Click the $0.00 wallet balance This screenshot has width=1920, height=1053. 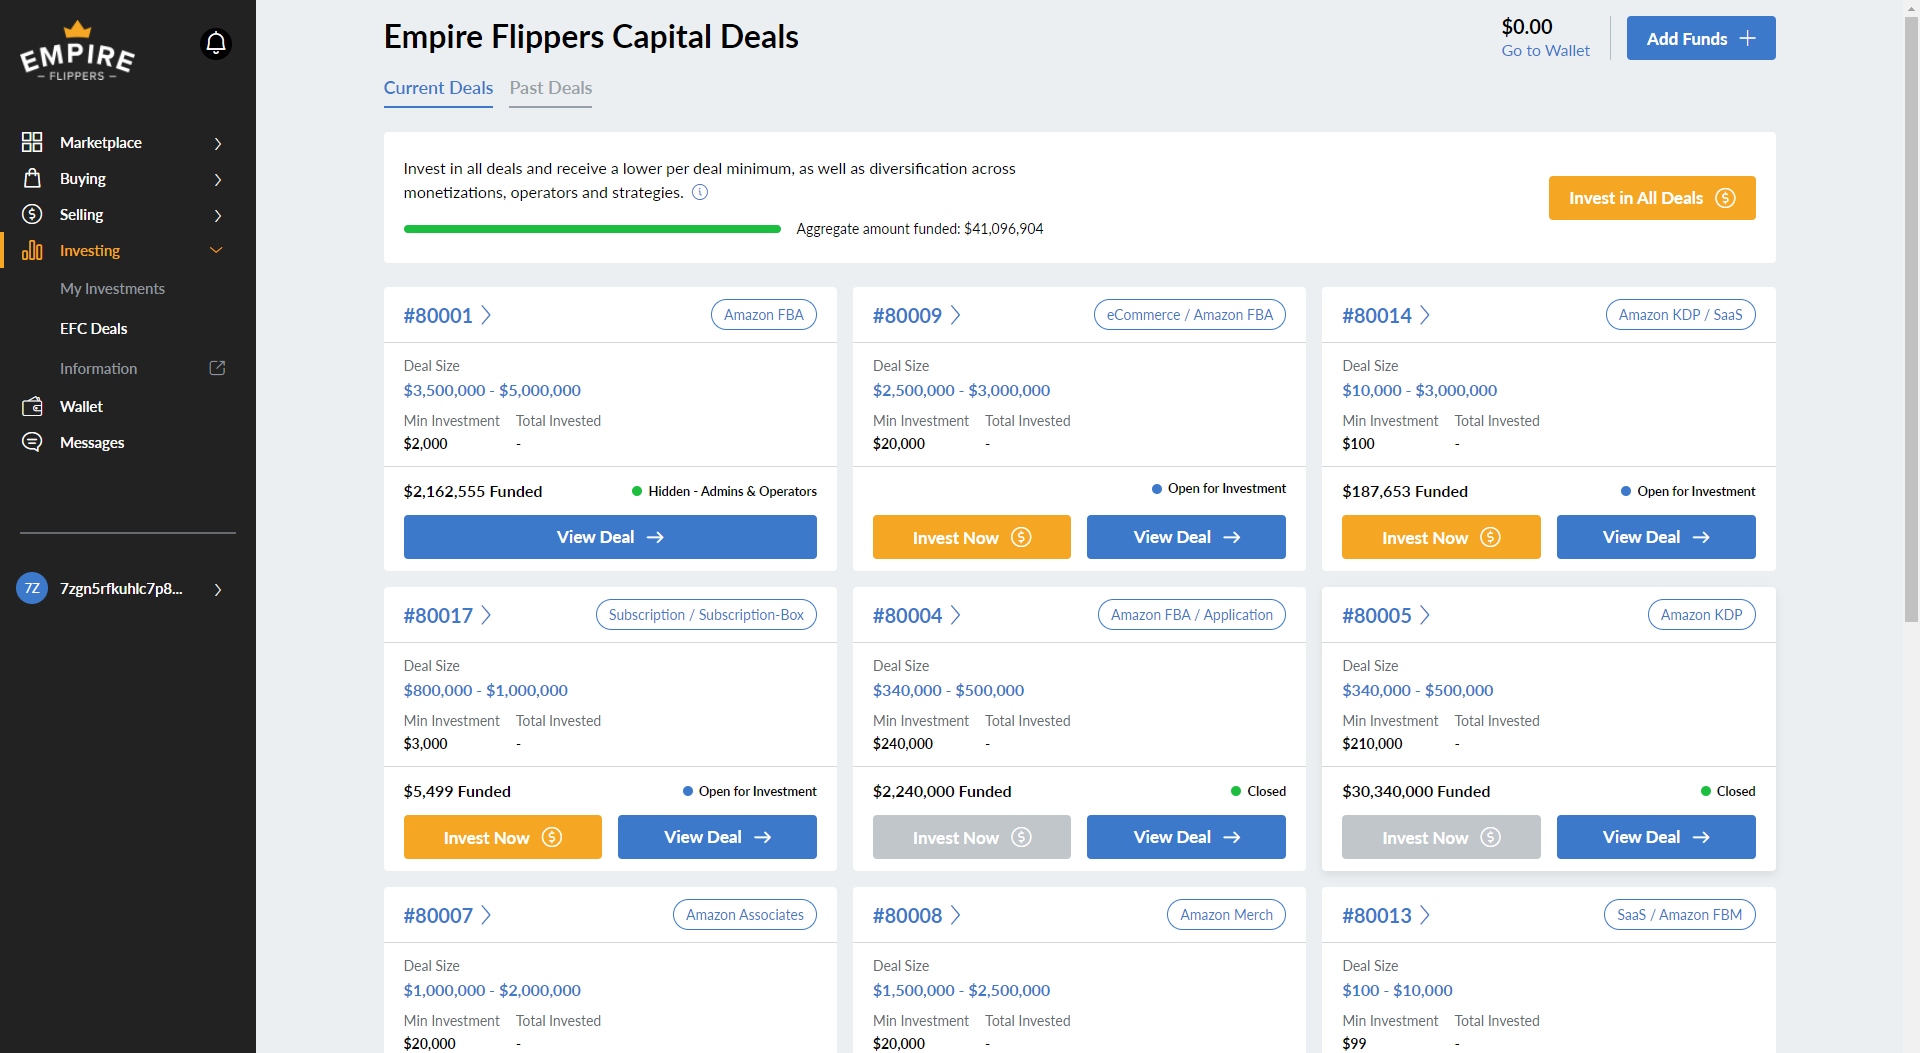click(x=1527, y=27)
